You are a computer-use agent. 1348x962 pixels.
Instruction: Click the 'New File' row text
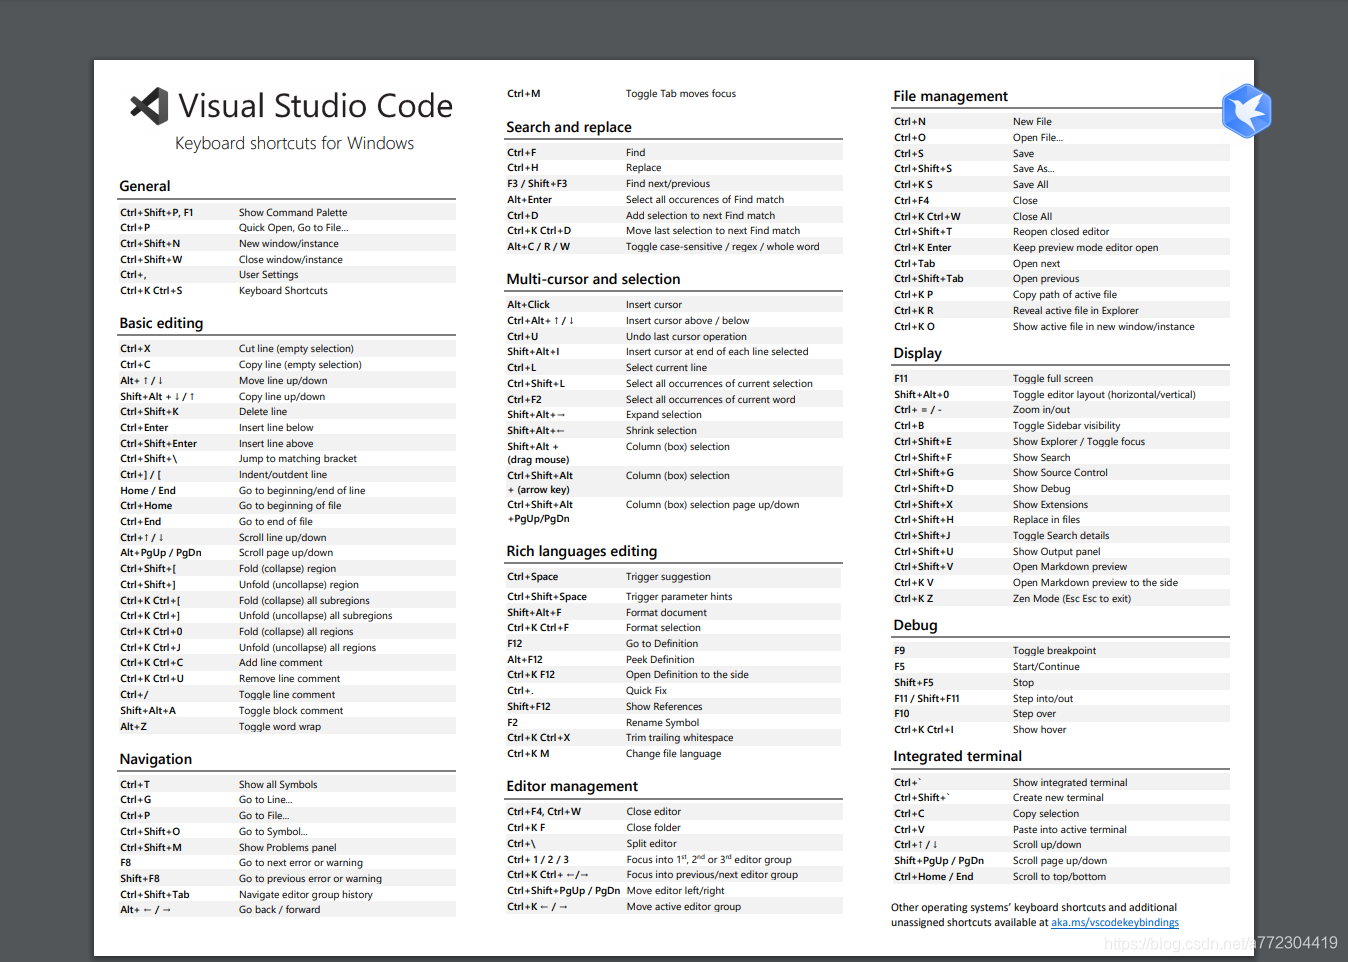click(1032, 122)
